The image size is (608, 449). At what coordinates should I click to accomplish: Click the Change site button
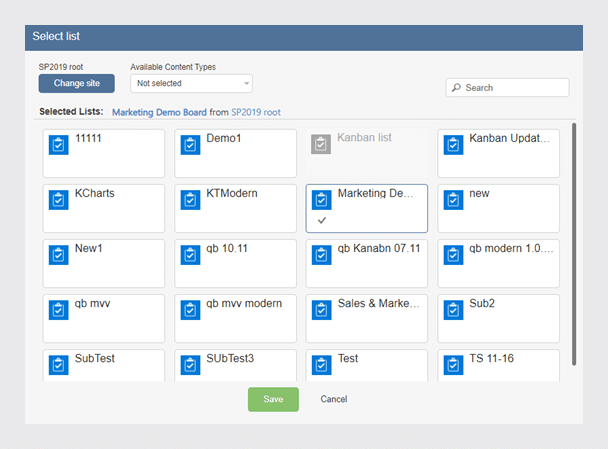point(77,83)
